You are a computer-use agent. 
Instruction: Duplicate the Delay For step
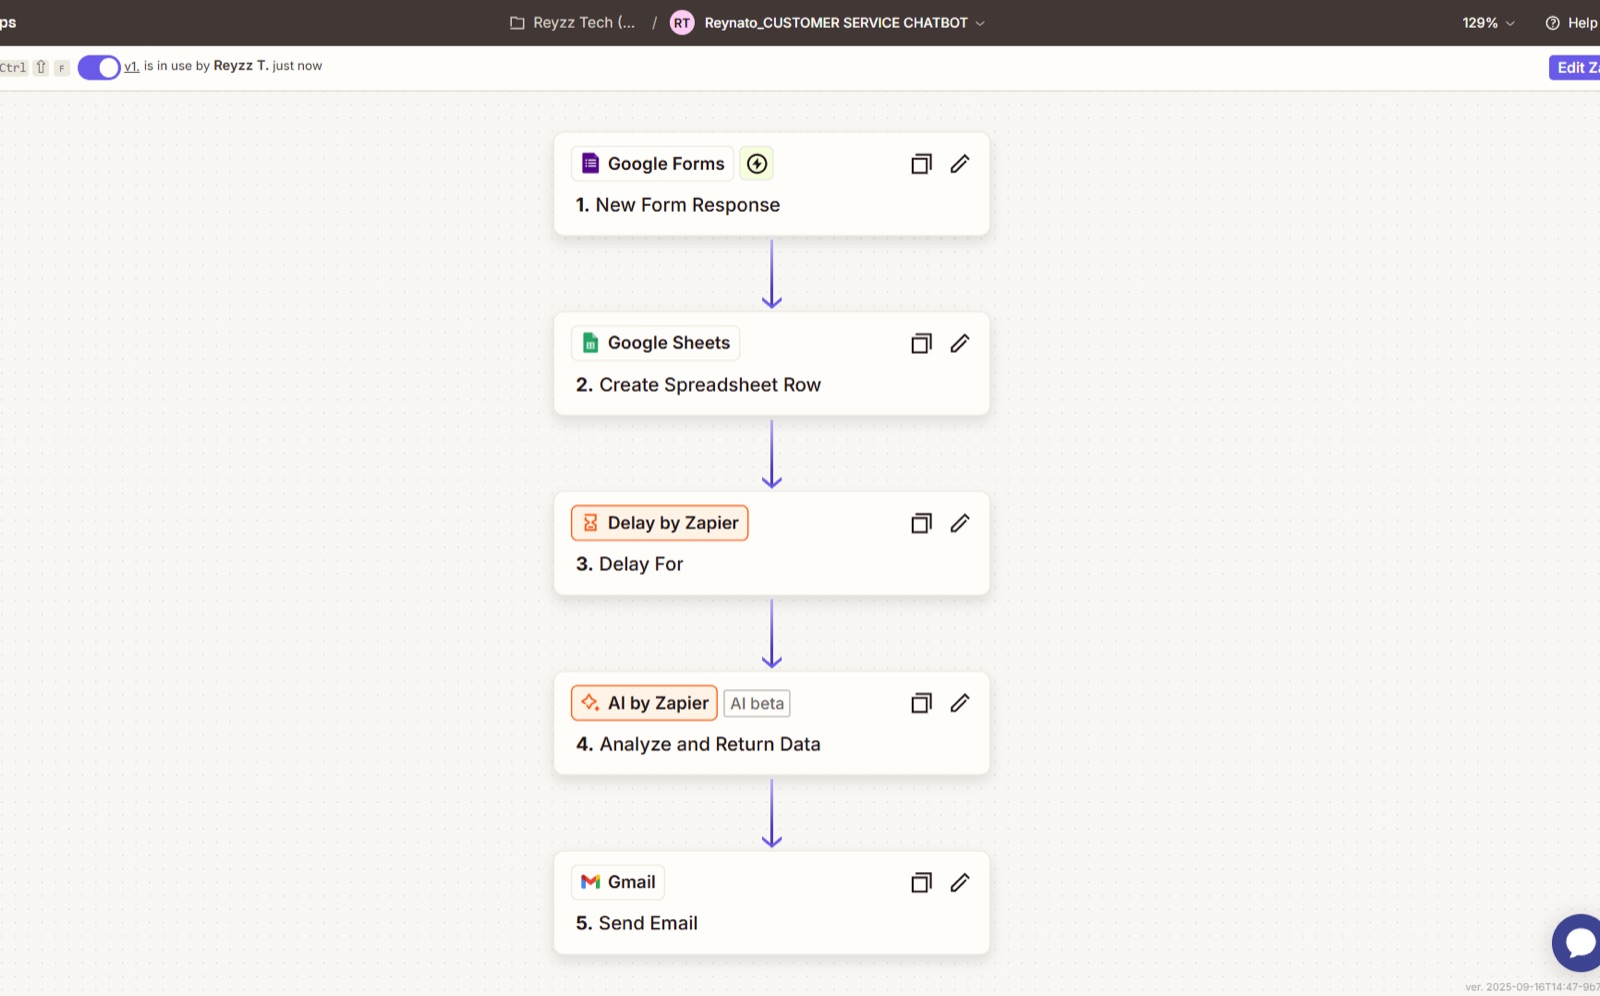pos(921,523)
